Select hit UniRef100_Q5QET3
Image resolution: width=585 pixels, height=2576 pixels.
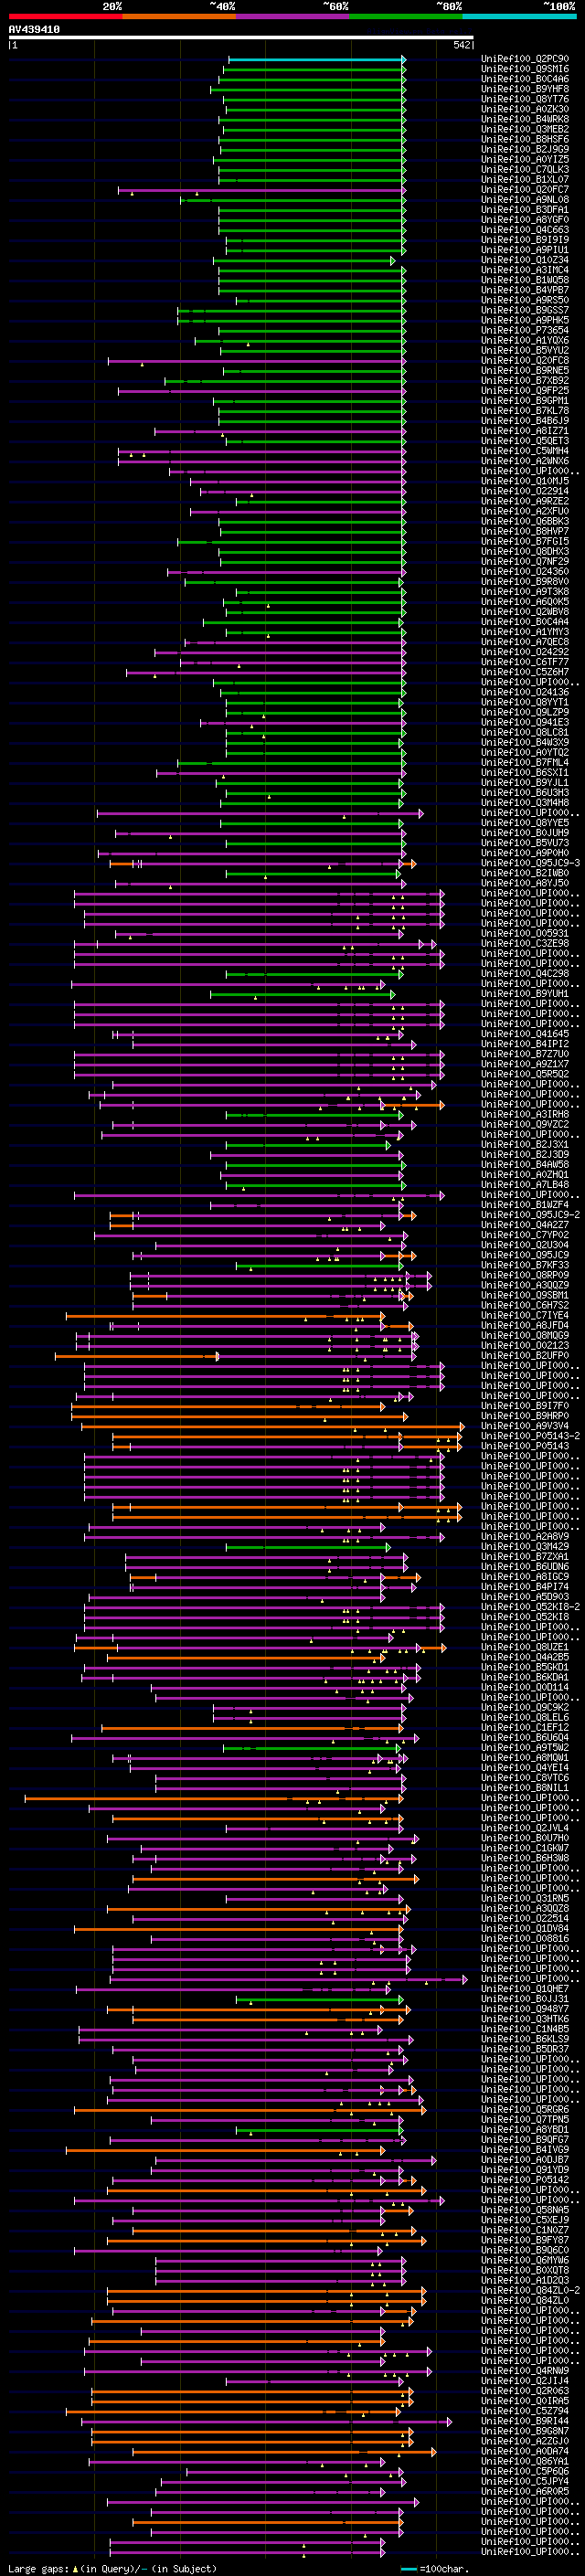[525, 441]
